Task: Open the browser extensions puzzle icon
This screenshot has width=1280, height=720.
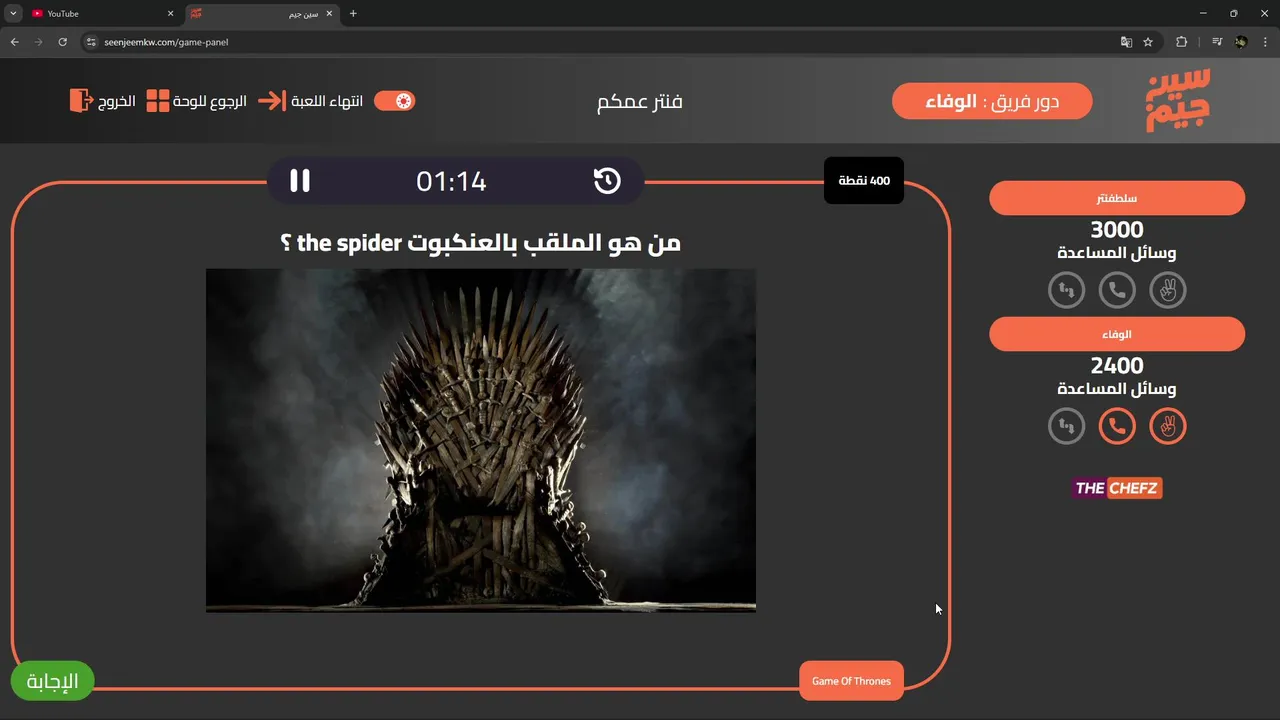Action: pos(1182,42)
